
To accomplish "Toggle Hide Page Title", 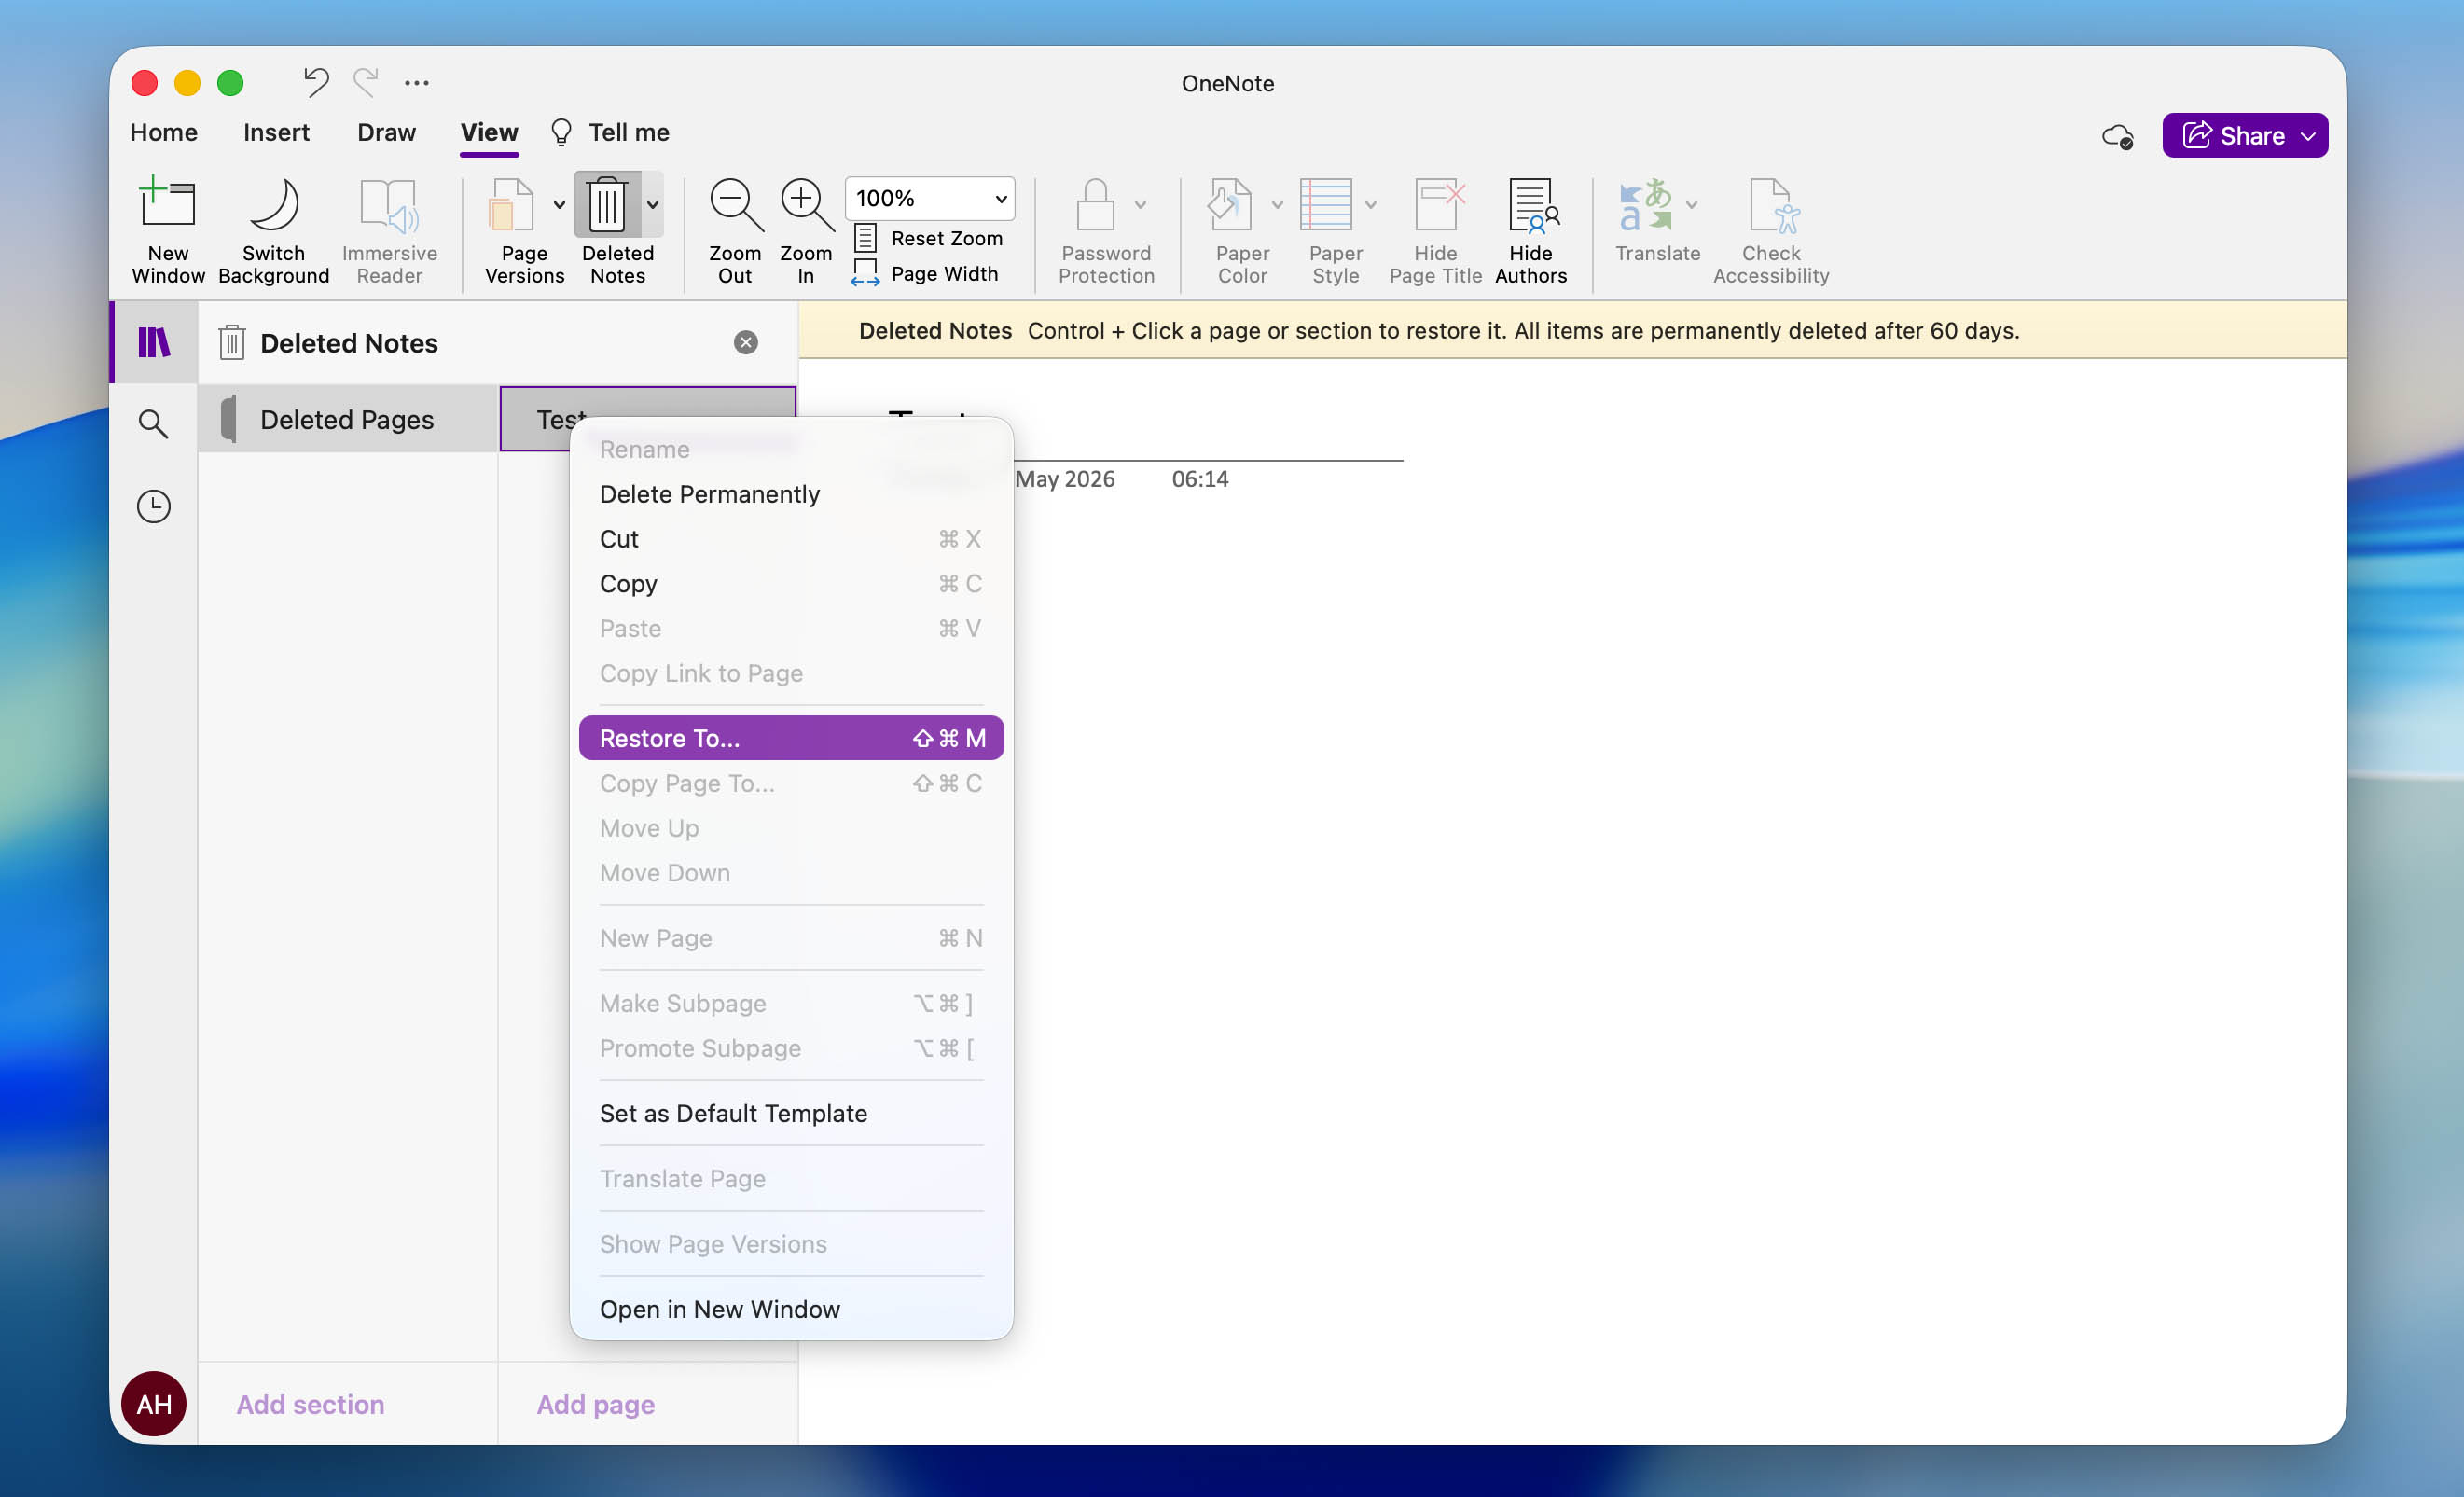I will (x=1436, y=230).
